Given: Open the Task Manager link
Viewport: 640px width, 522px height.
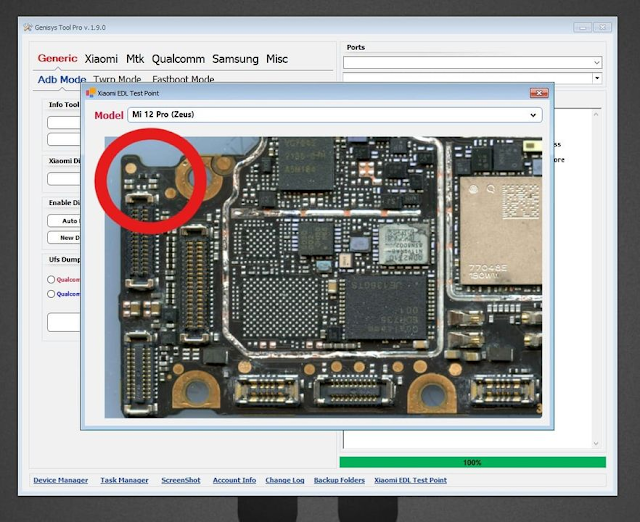Looking at the screenshot, I should 124,480.
